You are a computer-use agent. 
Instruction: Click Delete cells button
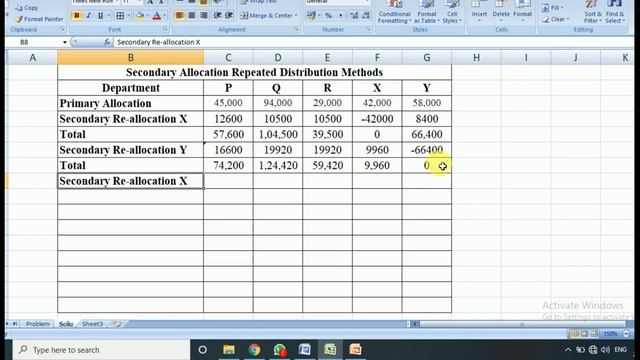coord(501,12)
